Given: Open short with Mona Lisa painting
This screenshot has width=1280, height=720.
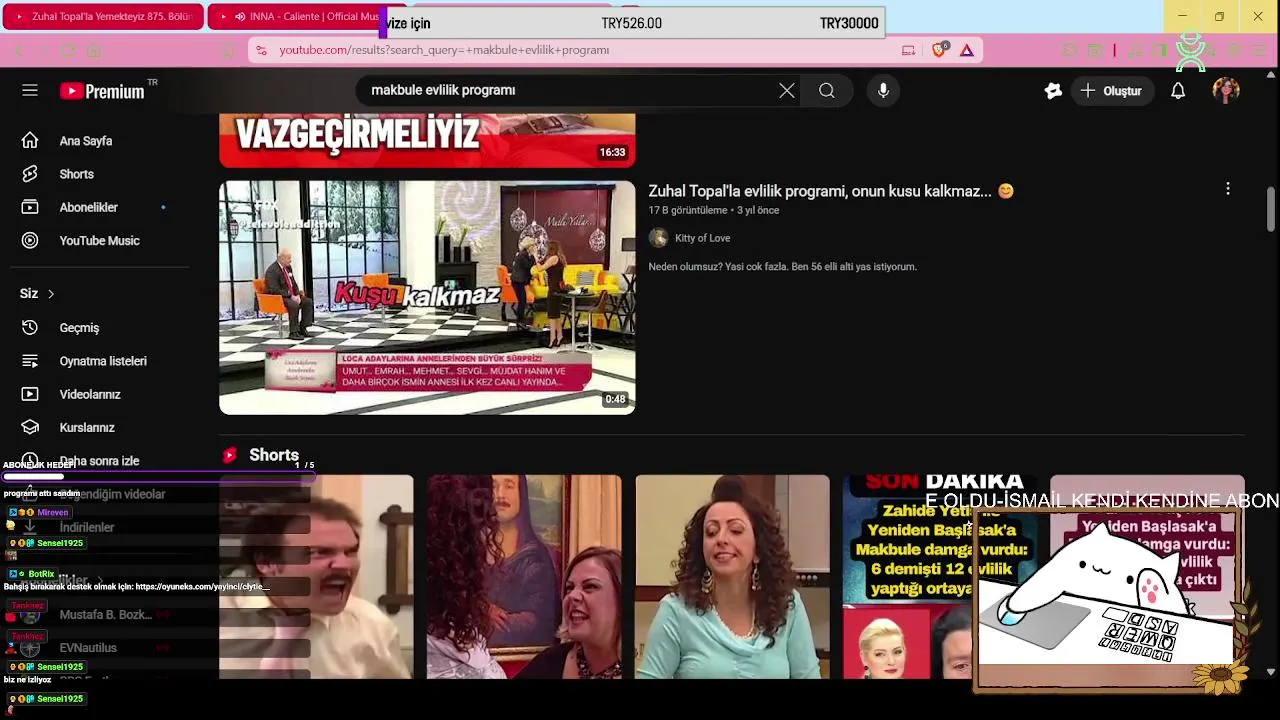Looking at the screenshot, I should [524, 577].
